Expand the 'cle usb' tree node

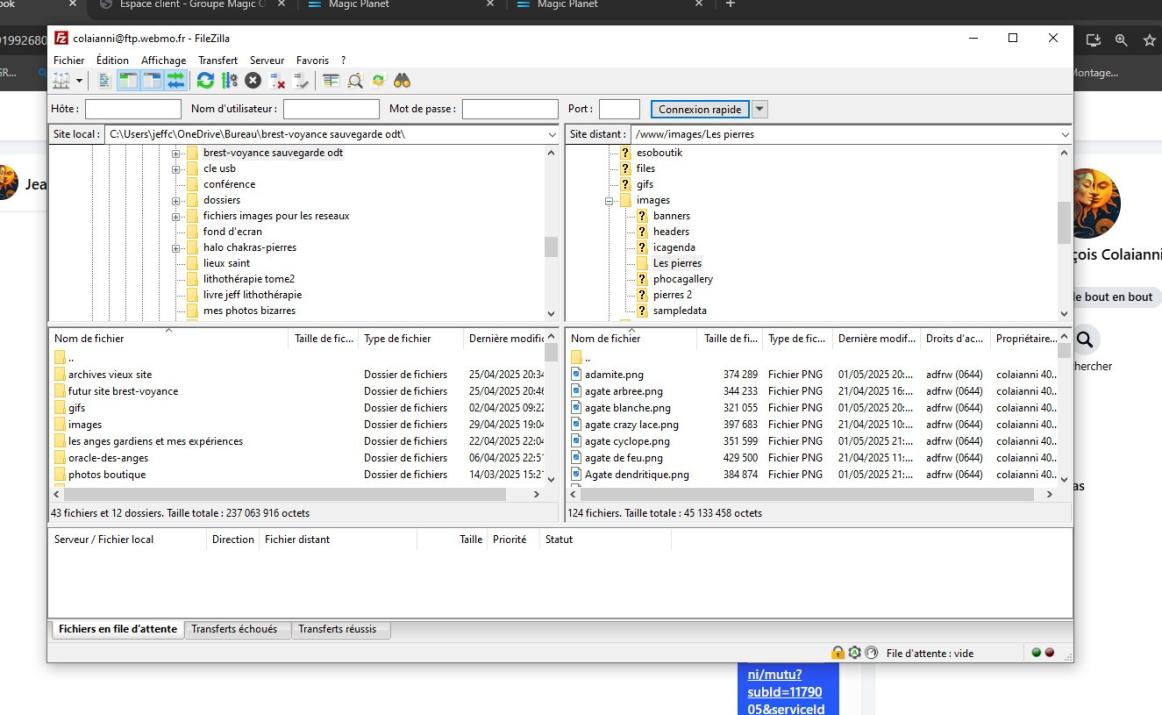coord(176,169)
